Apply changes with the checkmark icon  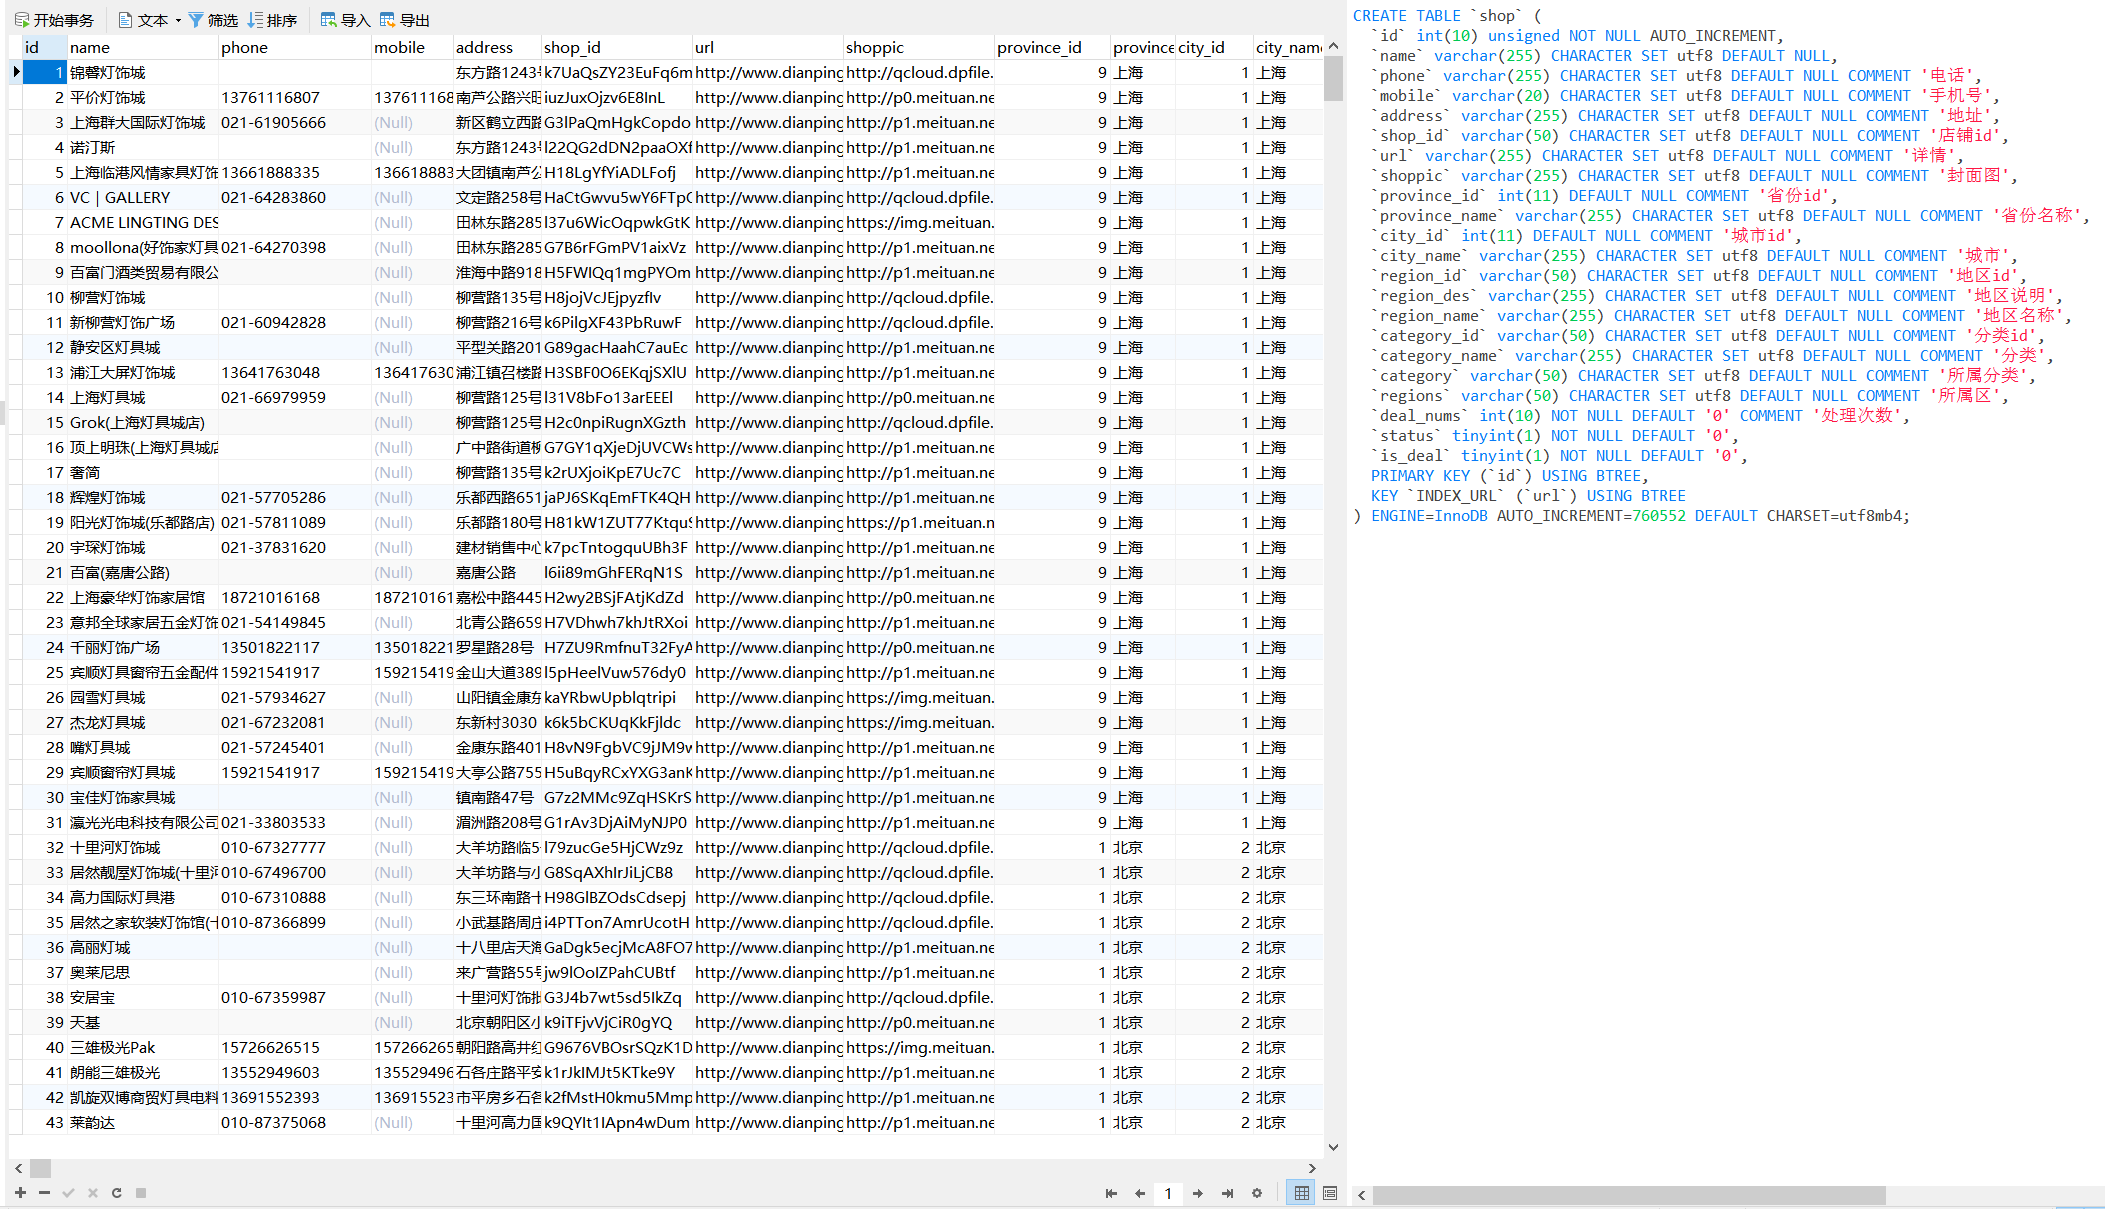[x=68, y=1192]
